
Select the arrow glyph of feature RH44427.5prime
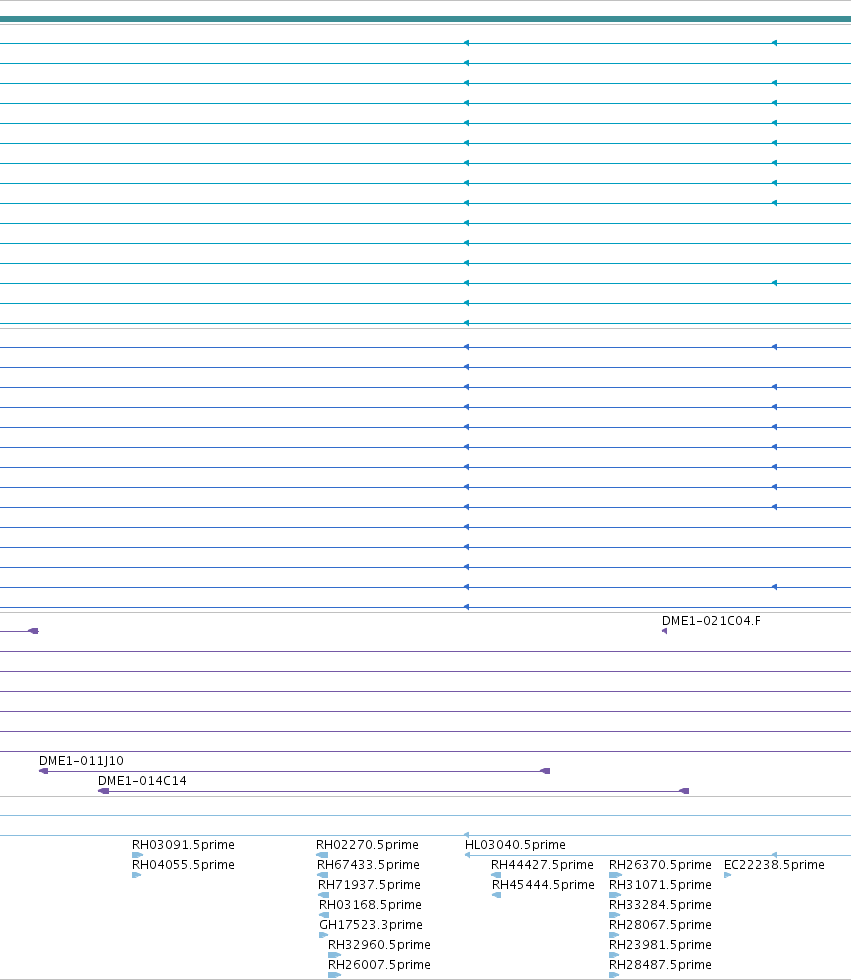(496, 875)
